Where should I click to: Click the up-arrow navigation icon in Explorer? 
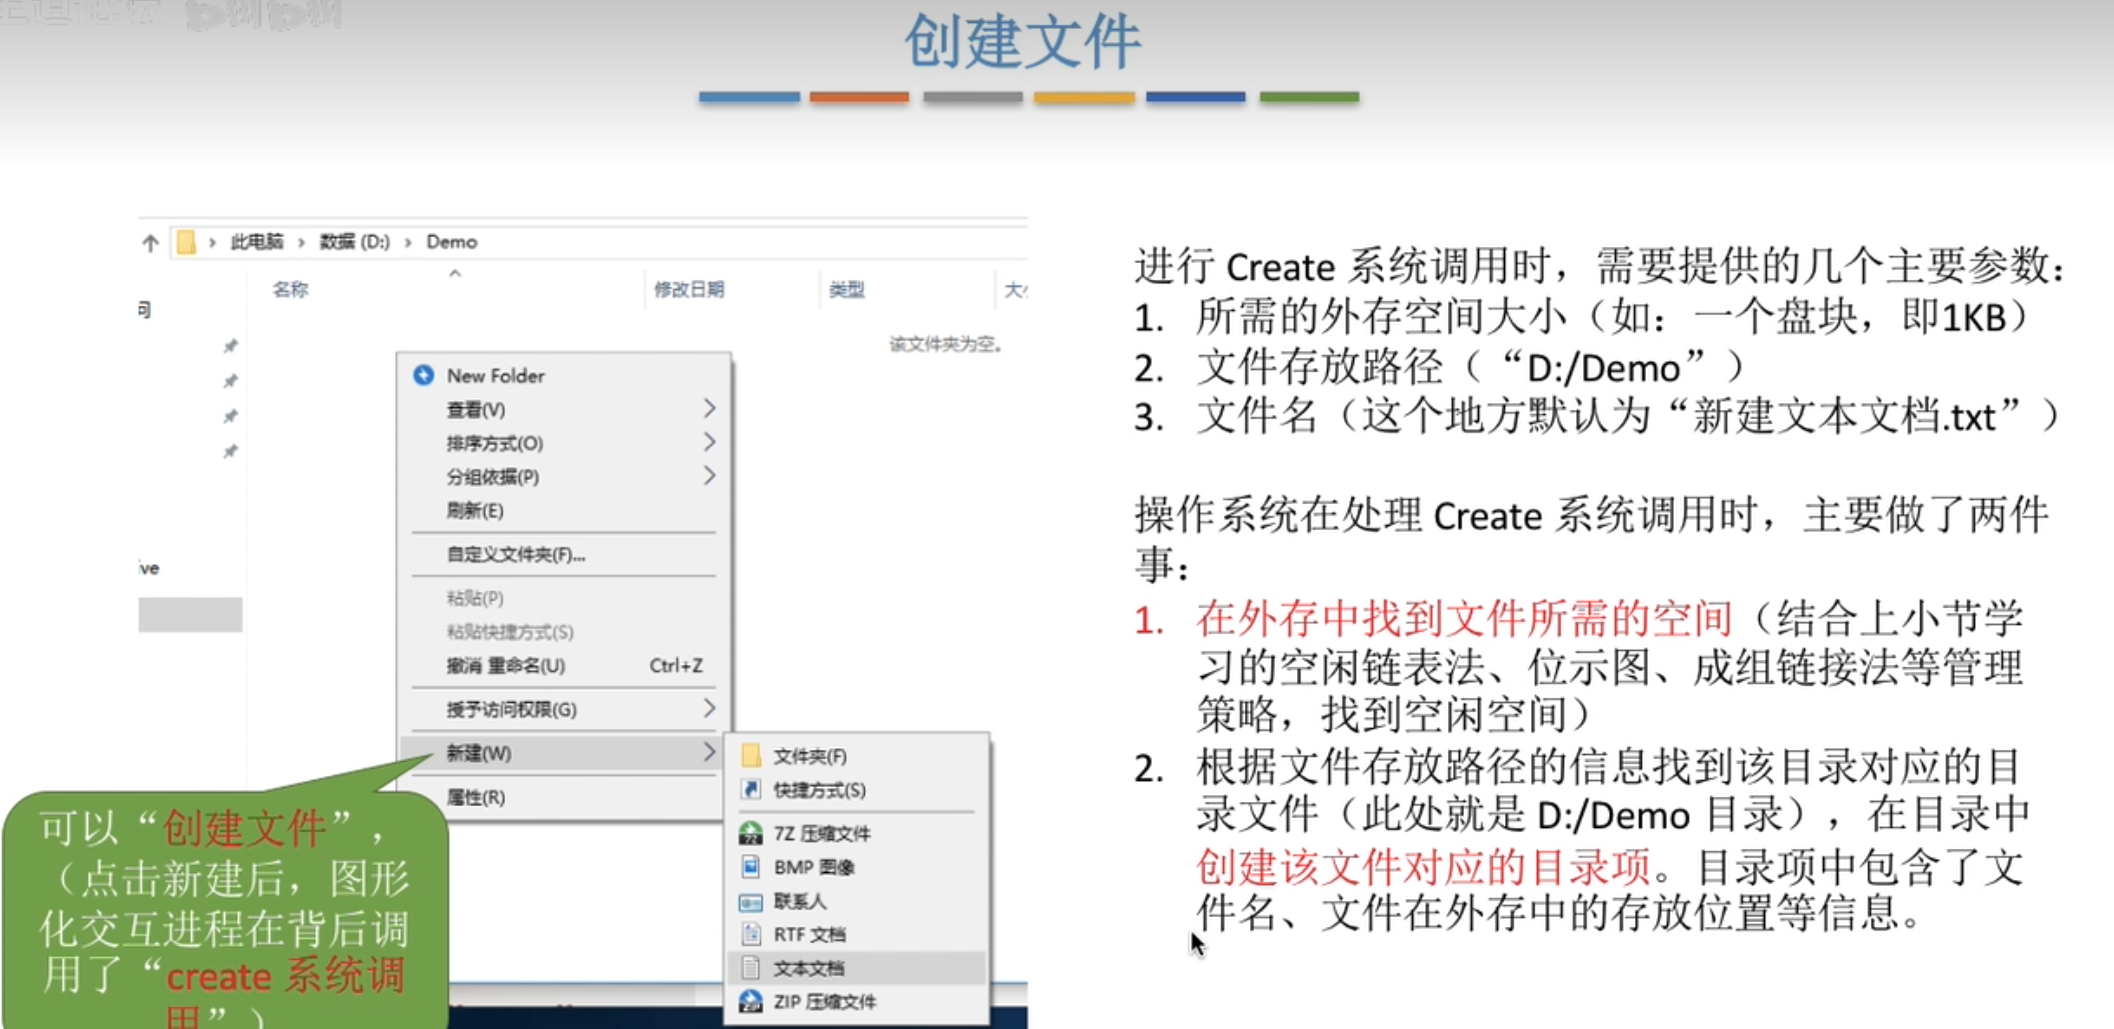150,242
